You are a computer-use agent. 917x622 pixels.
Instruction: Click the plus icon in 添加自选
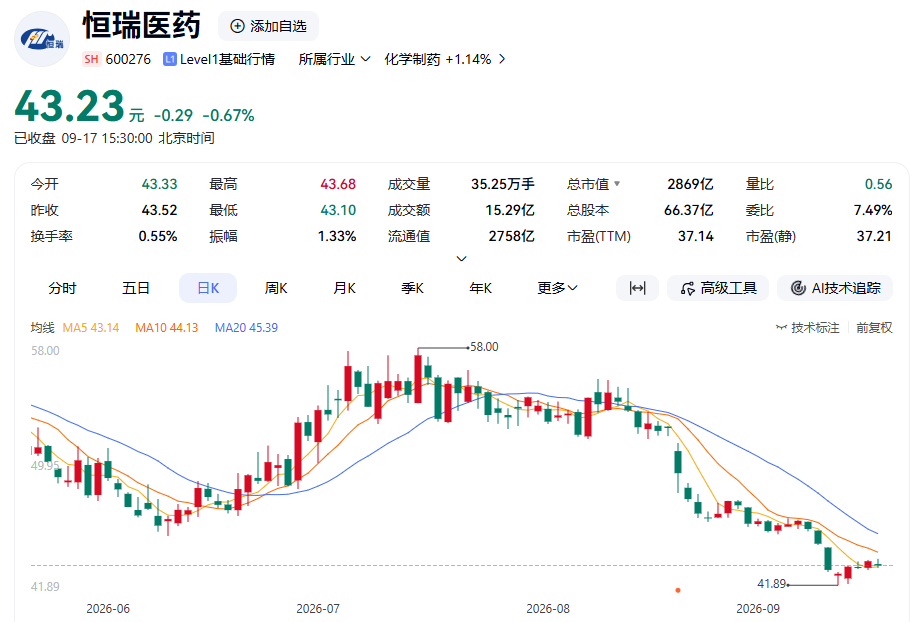[237, 26]
